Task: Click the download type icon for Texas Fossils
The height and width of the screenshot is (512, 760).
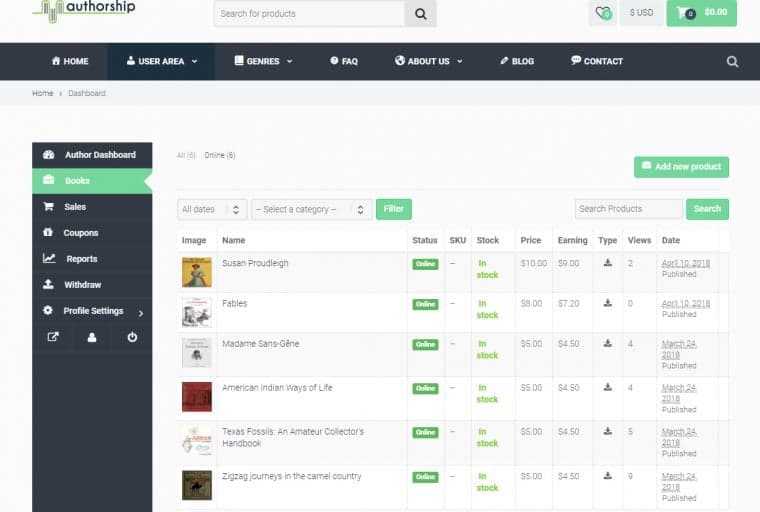Action: 607,431
